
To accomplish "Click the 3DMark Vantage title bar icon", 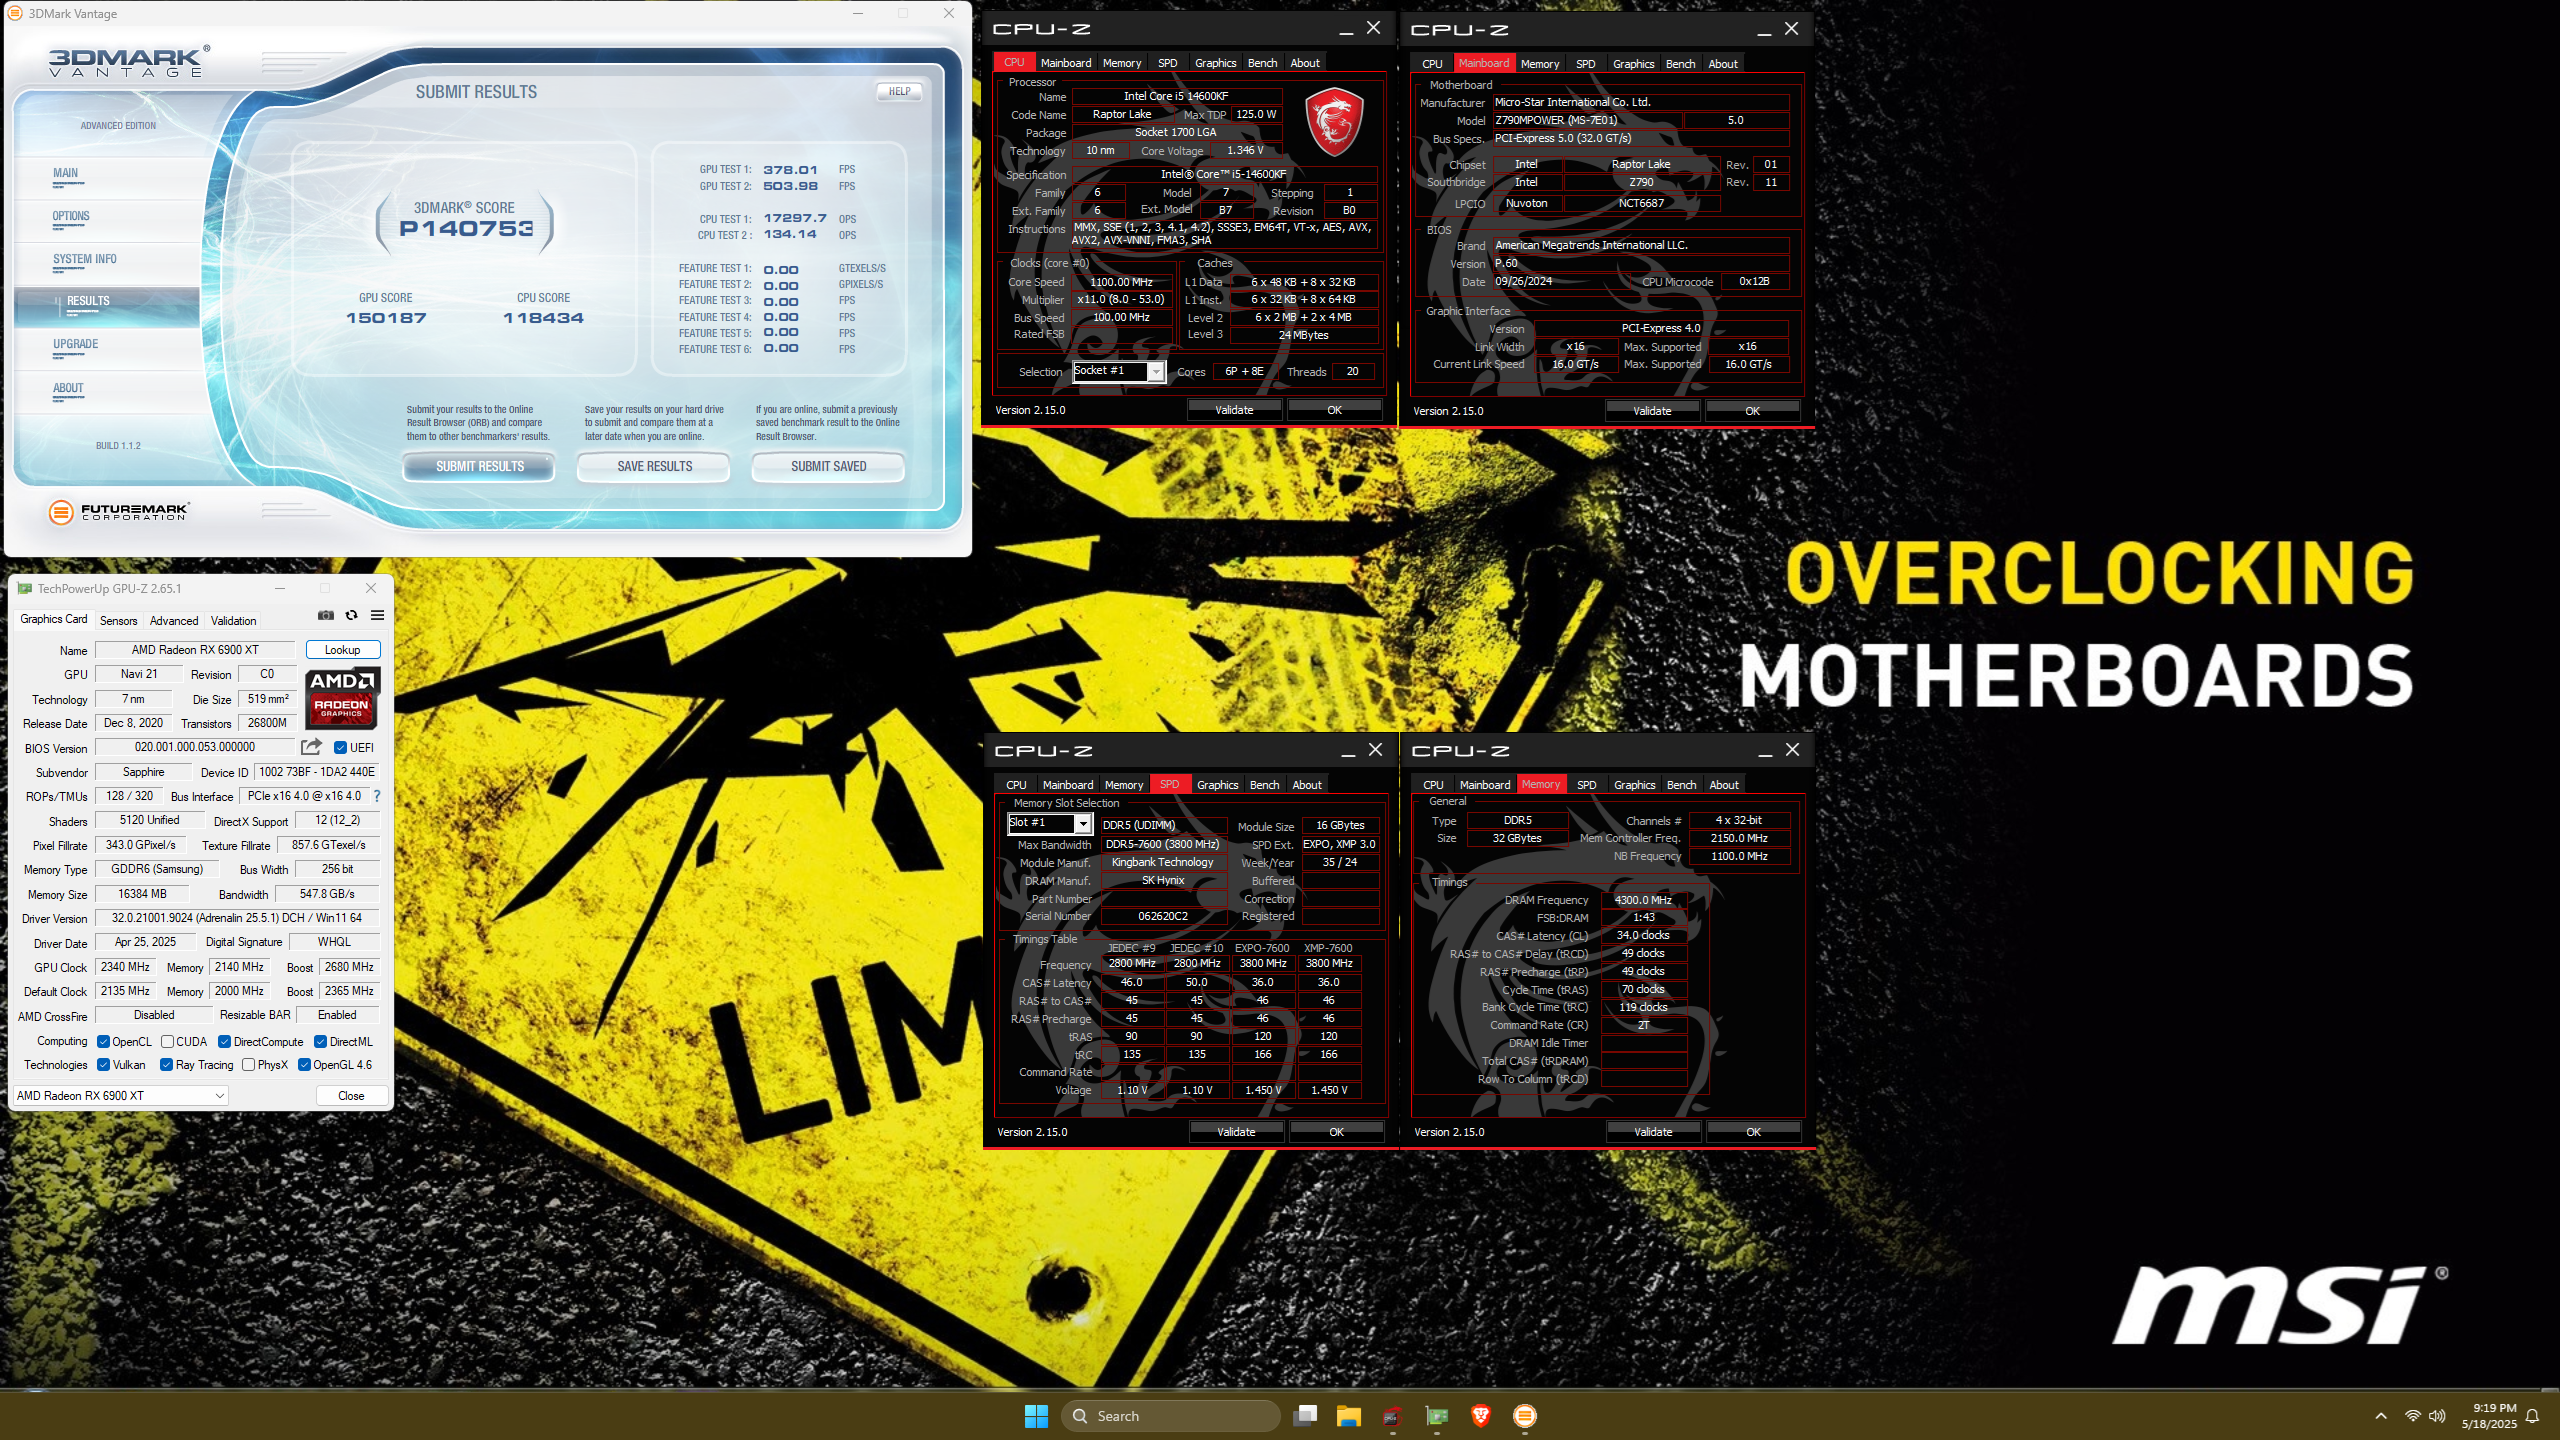I will click(x=15, y=13).
